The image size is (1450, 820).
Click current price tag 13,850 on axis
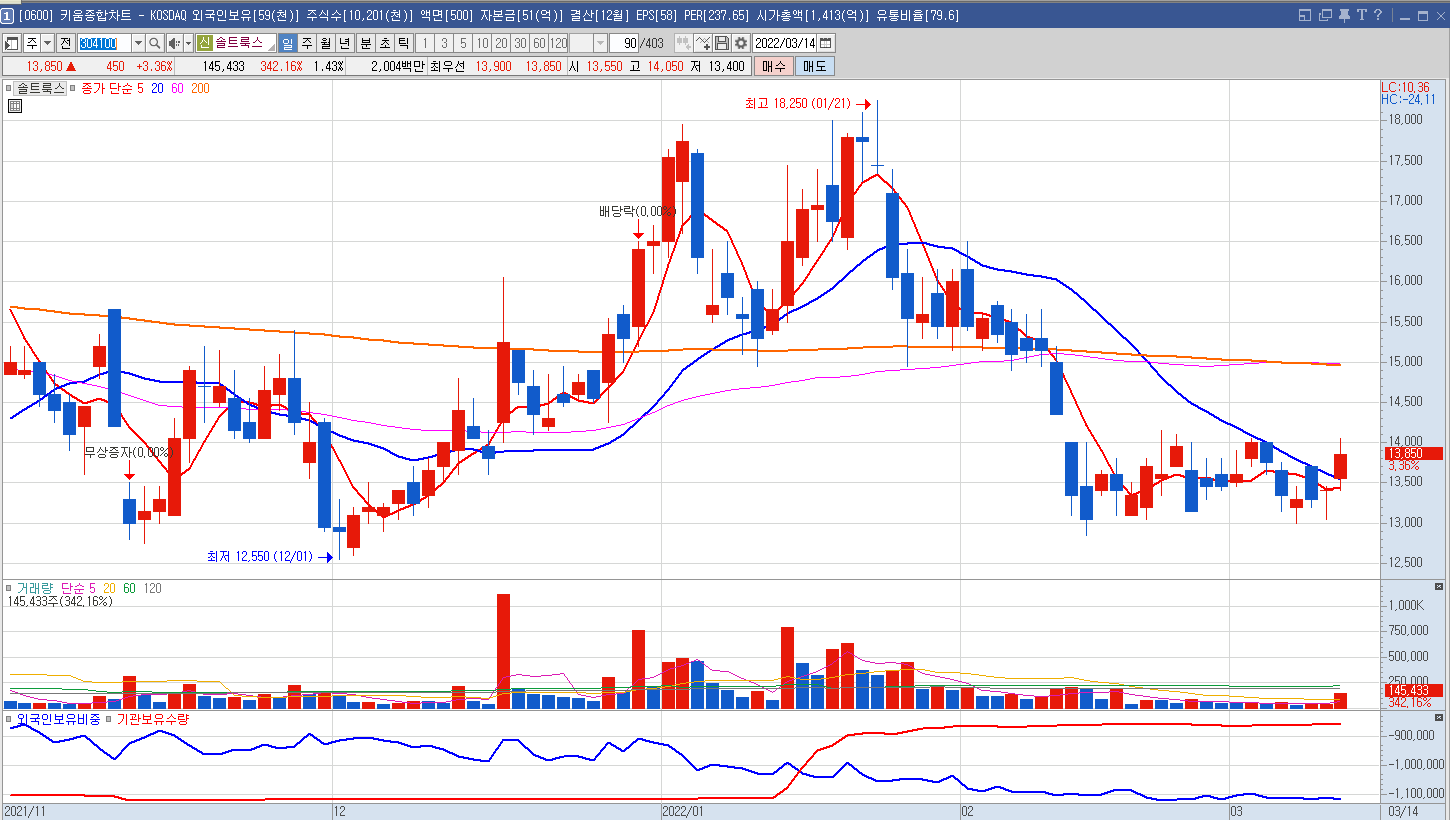point(1413,453)
